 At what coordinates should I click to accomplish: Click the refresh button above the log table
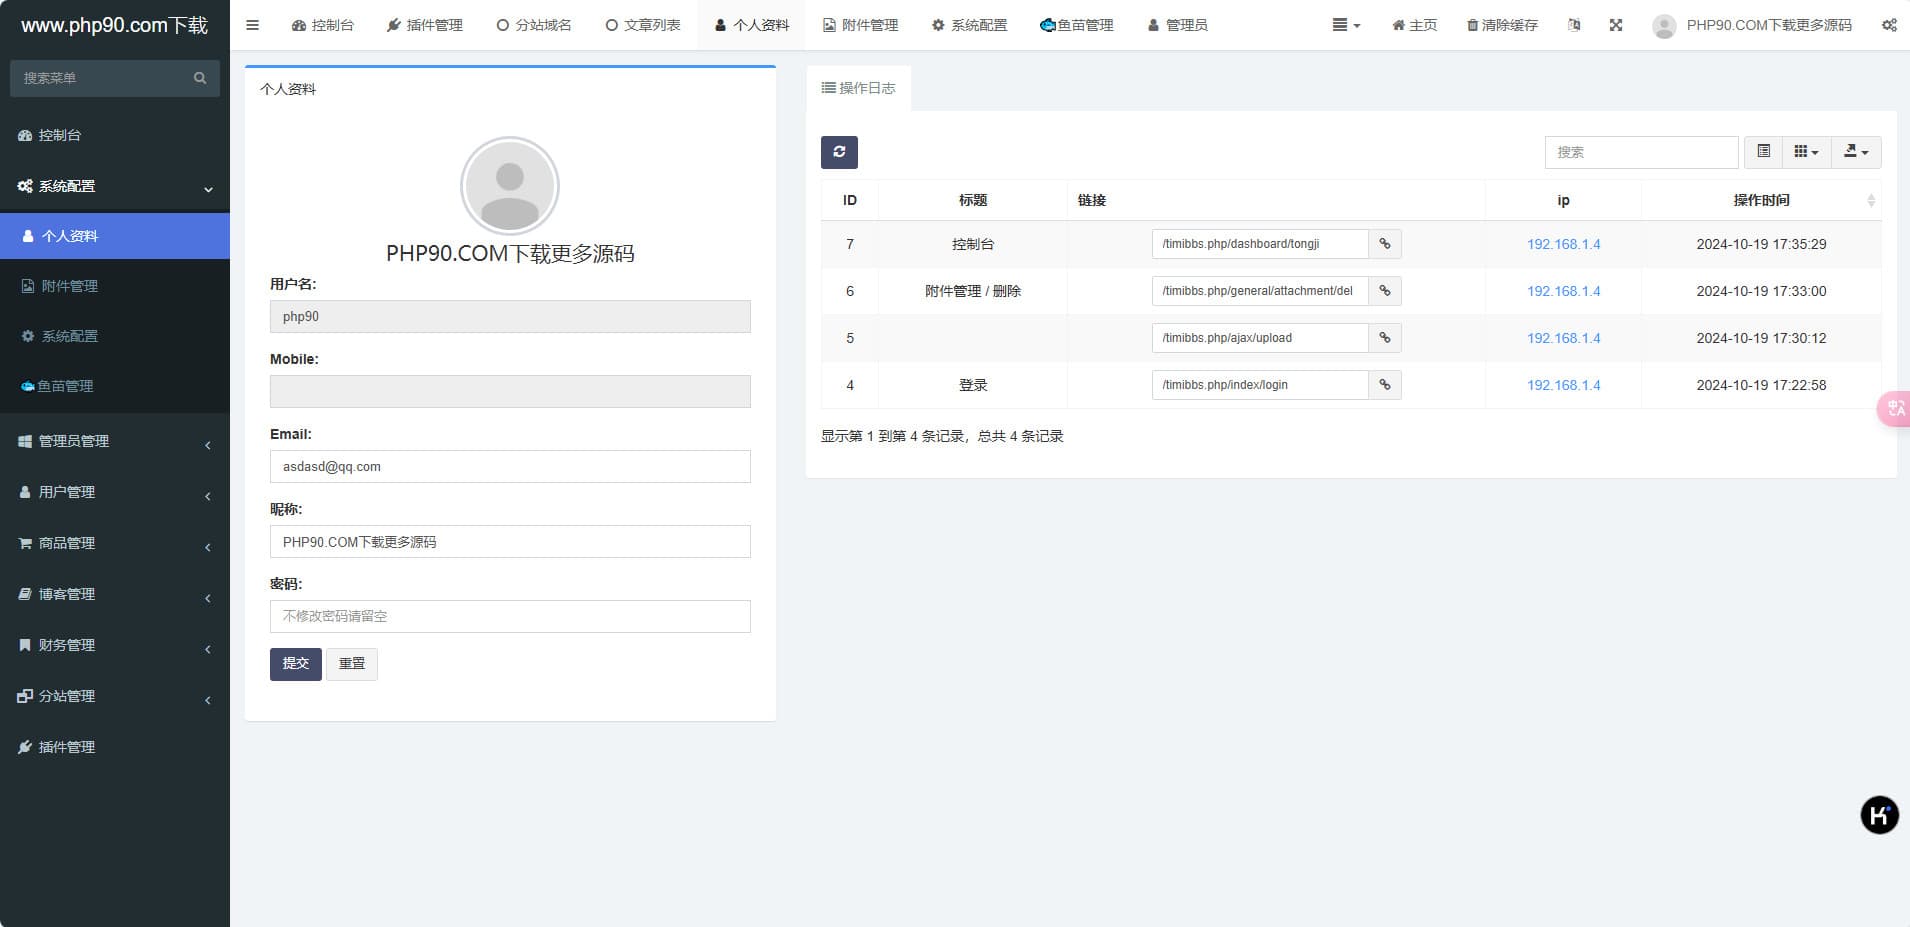839,152
